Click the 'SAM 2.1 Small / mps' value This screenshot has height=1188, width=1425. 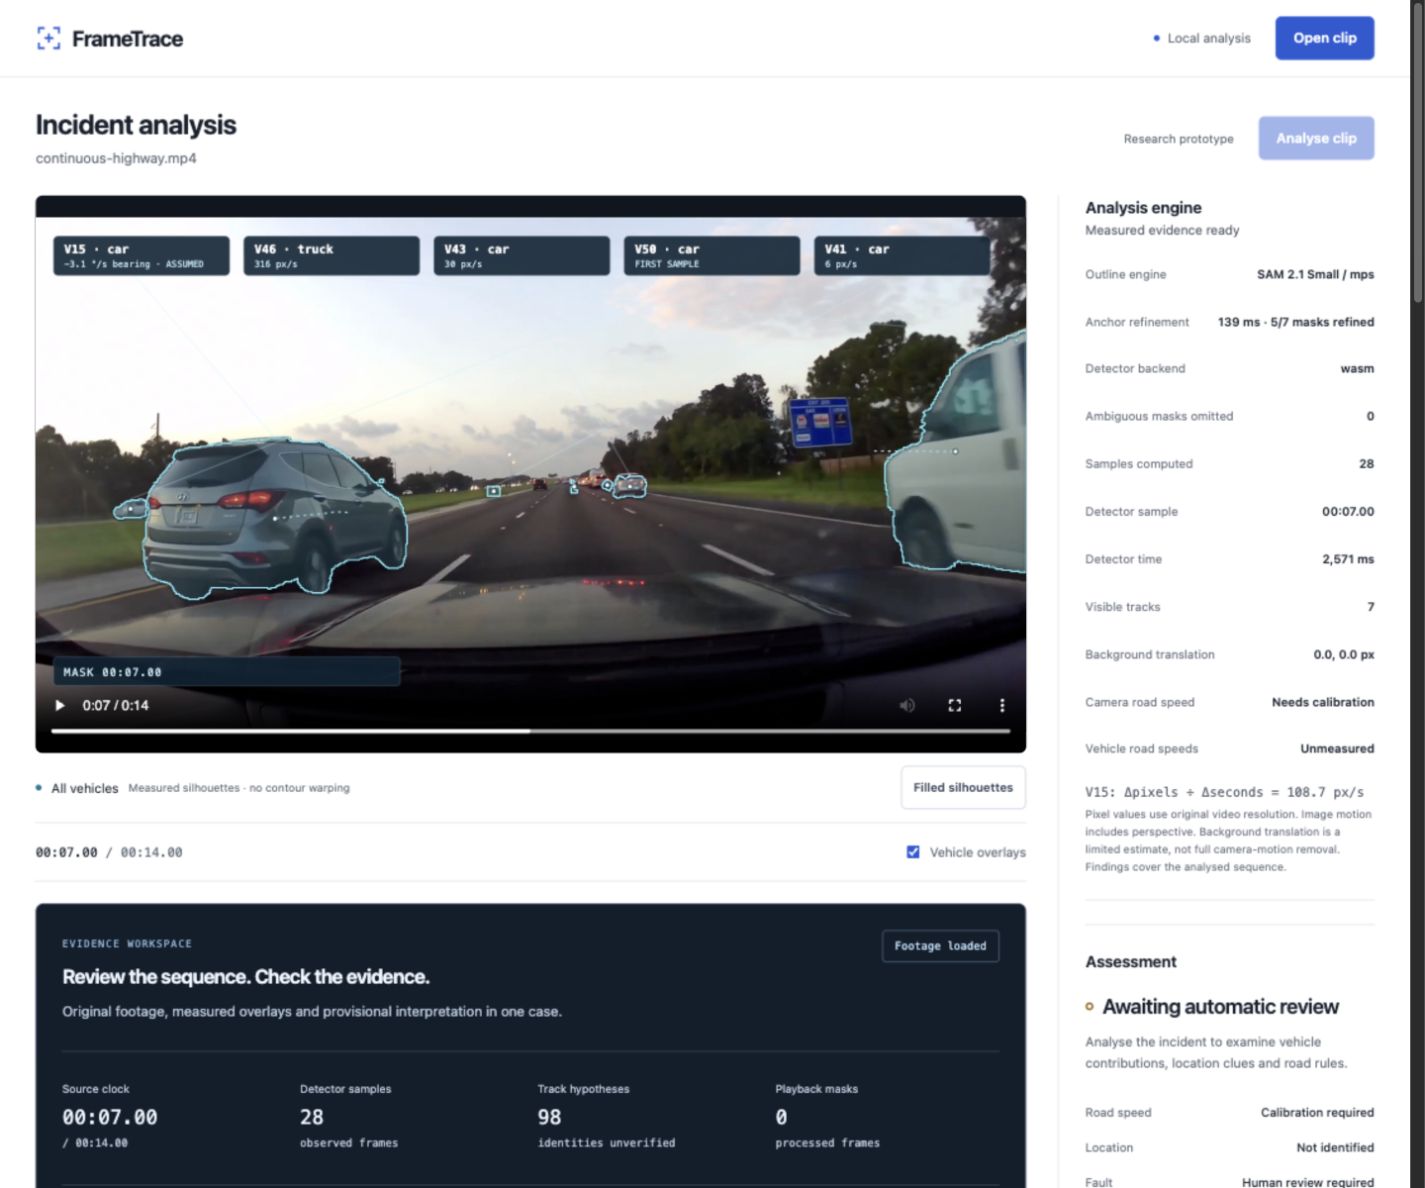pos(1315,274)
